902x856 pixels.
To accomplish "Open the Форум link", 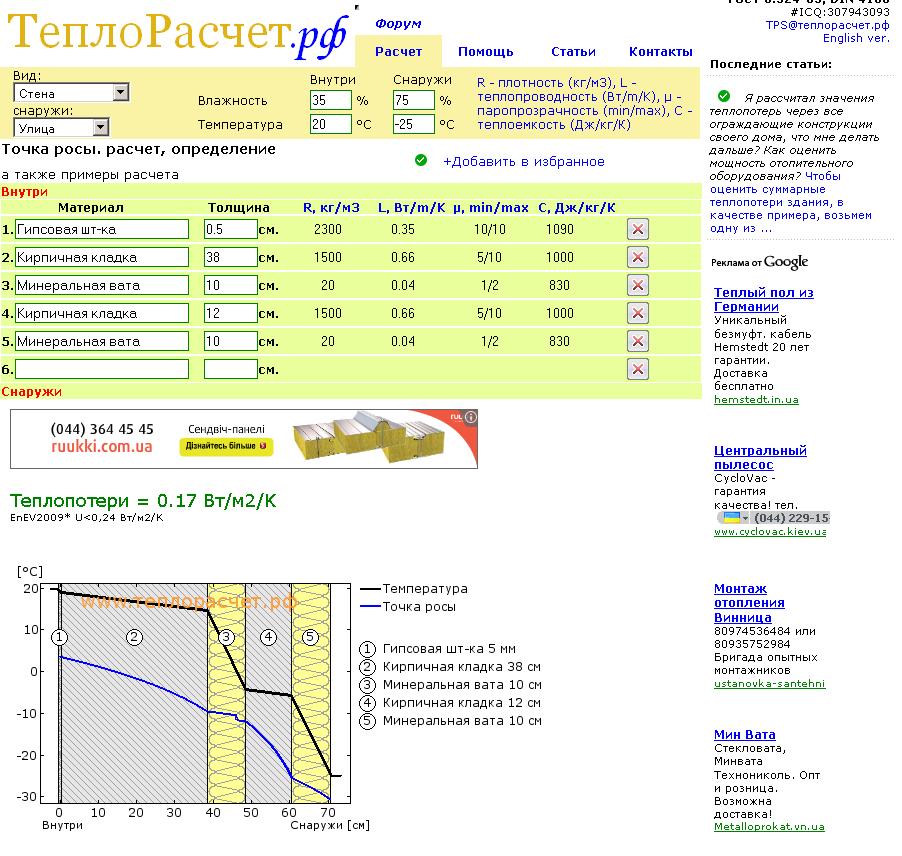I will click(398, 24).
